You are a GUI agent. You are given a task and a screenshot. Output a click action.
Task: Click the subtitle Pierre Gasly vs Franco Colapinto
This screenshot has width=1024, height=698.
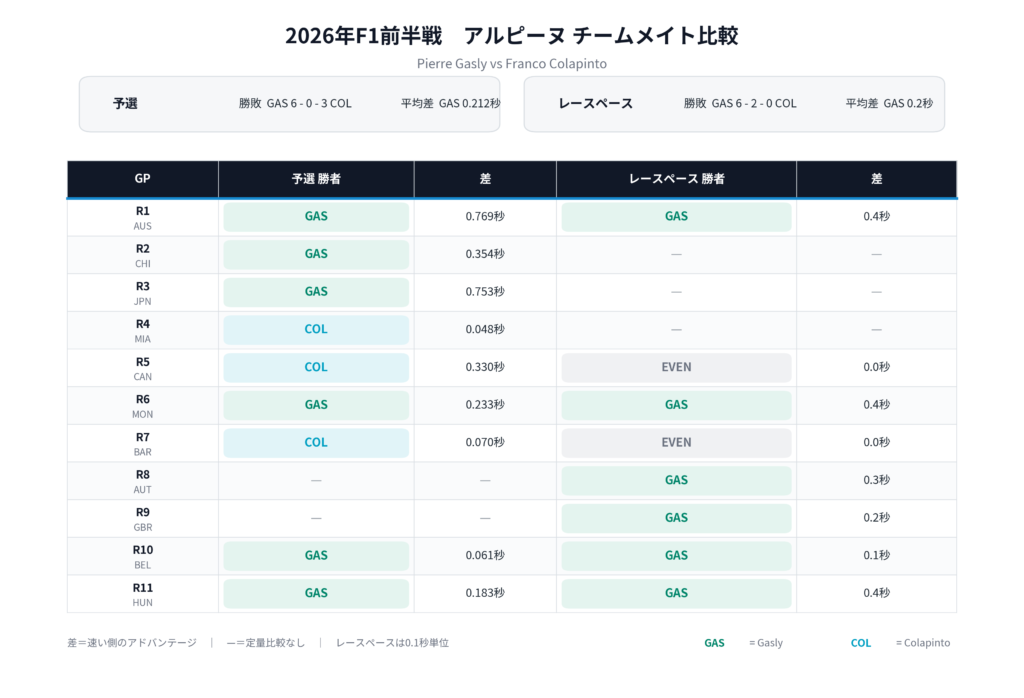[511, 63]
